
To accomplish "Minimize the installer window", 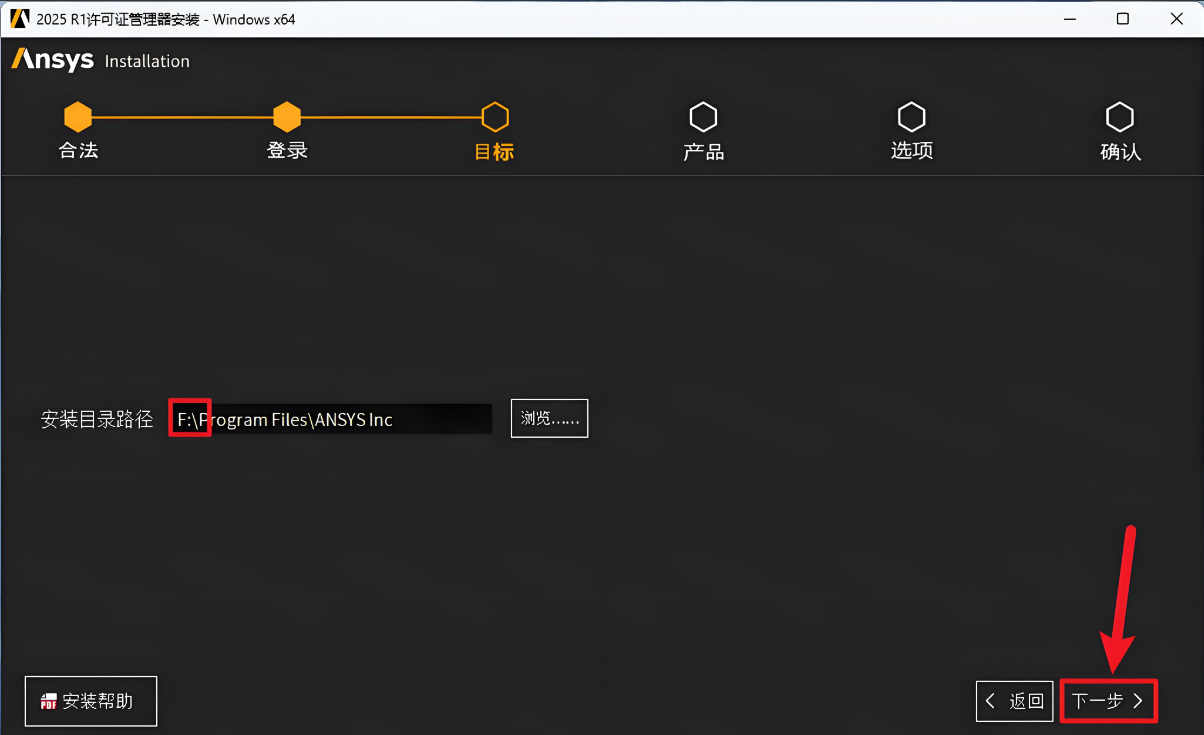I will click(x=1068, y=18).
